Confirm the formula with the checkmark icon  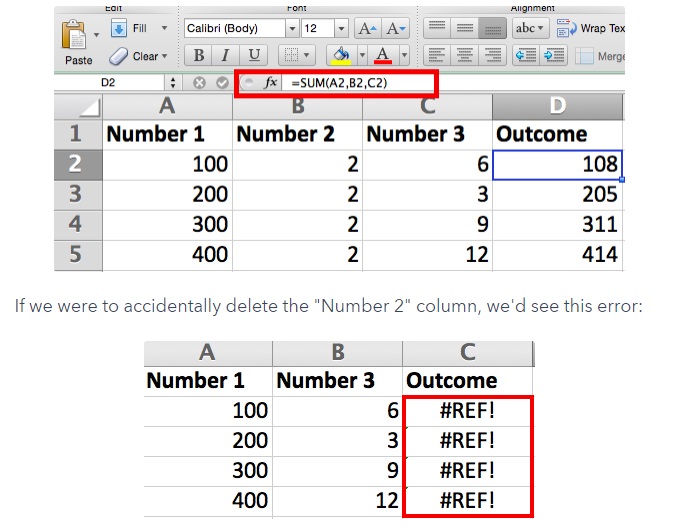(x=222, y=83)
